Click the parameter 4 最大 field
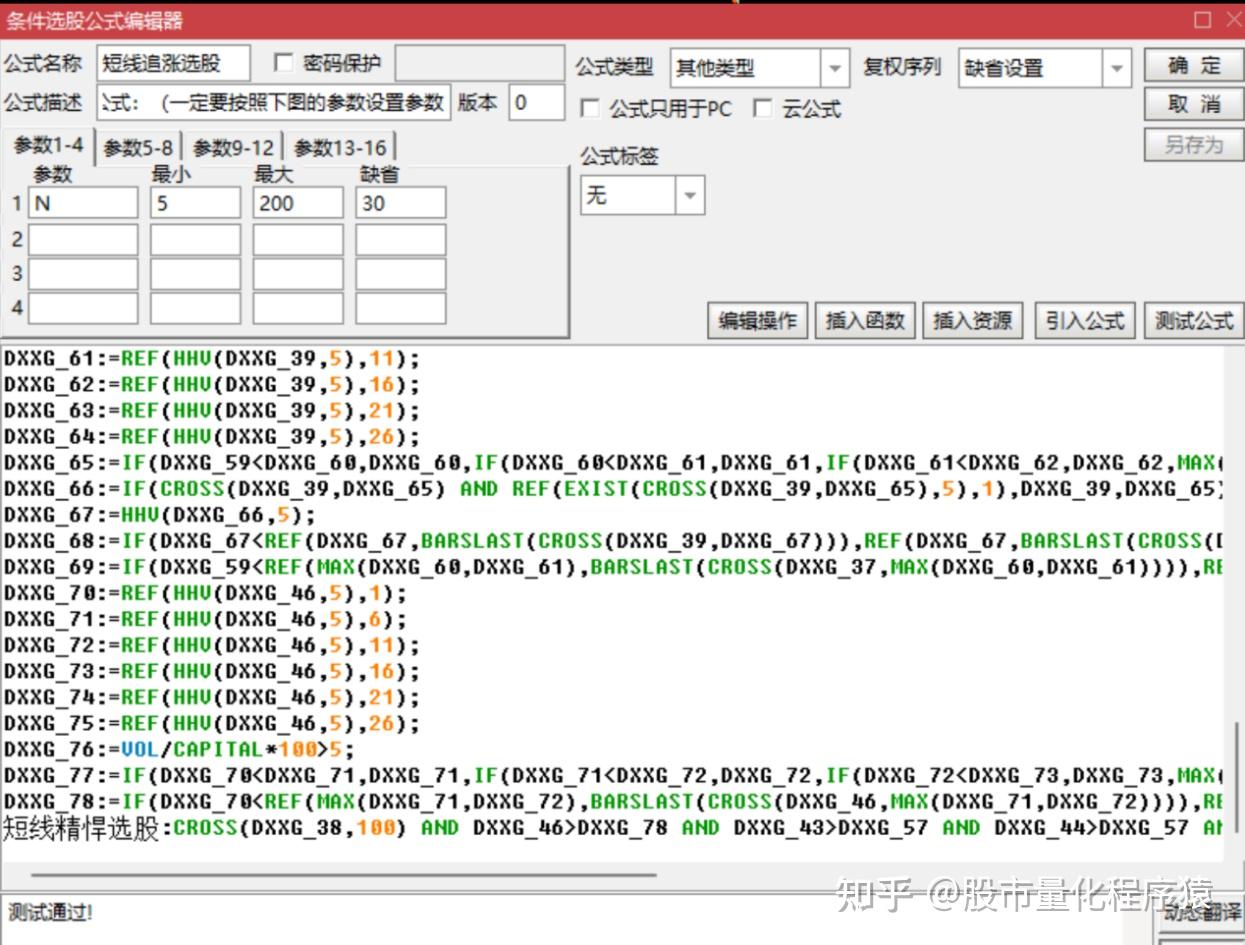1245x945 pixels. (298, 308)
